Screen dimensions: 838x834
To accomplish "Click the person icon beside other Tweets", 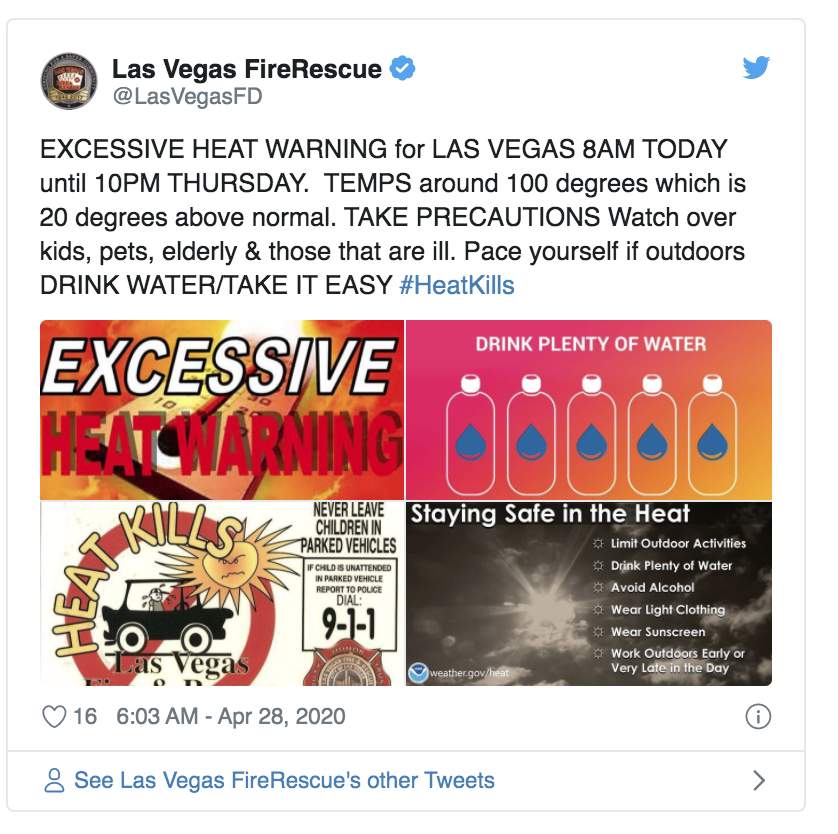I will (54, 781).
